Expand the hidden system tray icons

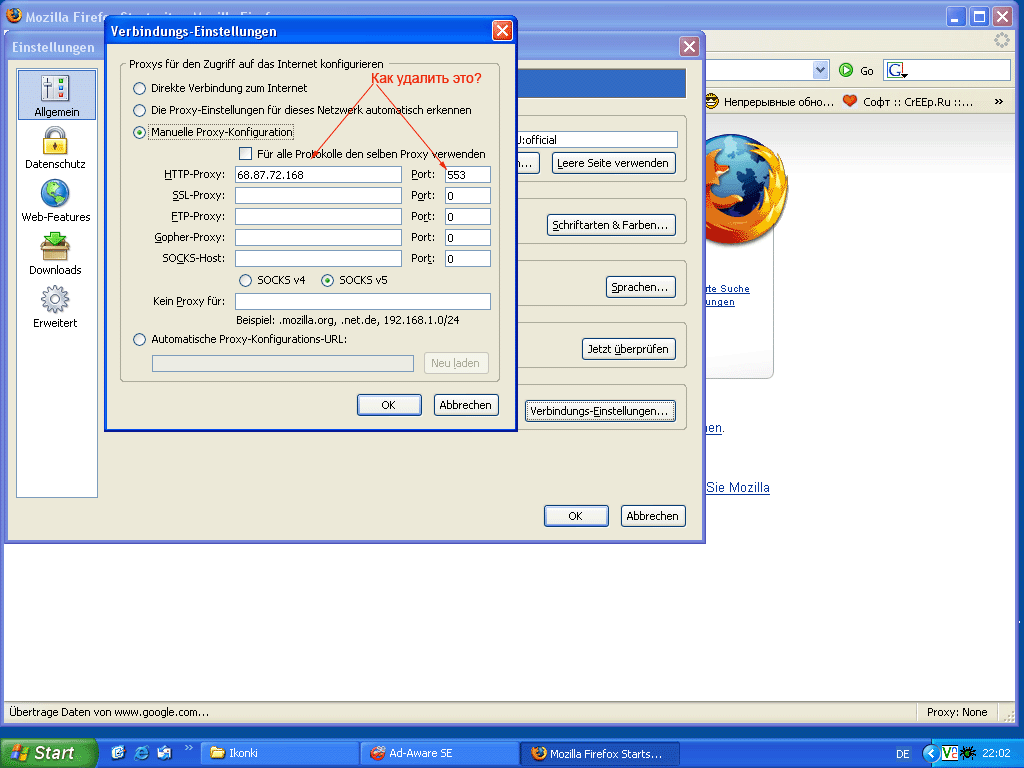point(931,754)
